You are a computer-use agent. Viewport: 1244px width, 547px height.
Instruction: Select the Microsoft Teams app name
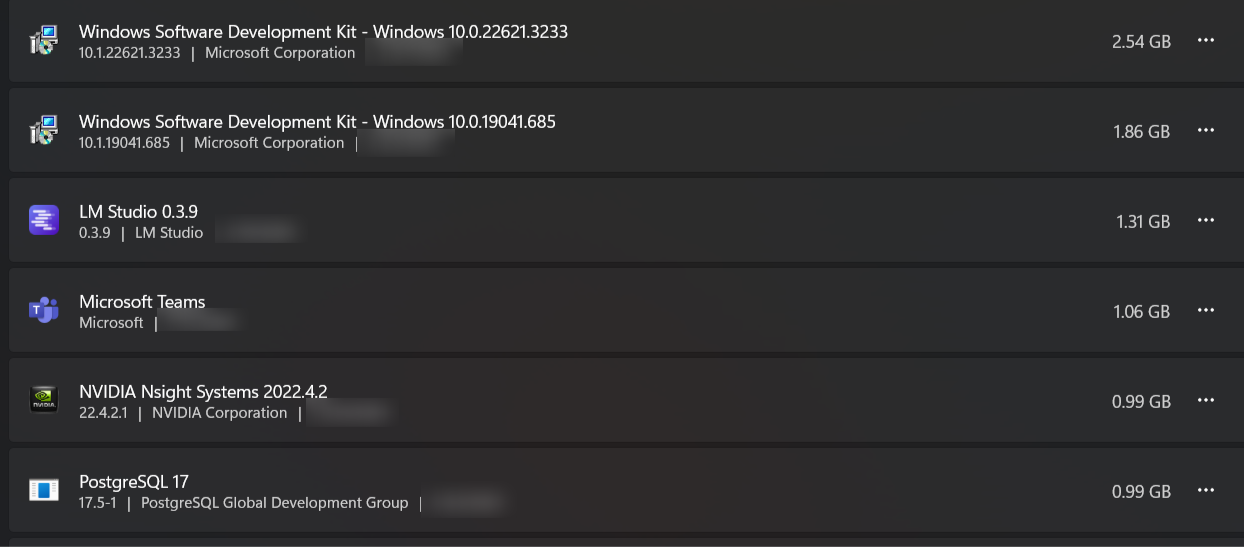(142, 302)
